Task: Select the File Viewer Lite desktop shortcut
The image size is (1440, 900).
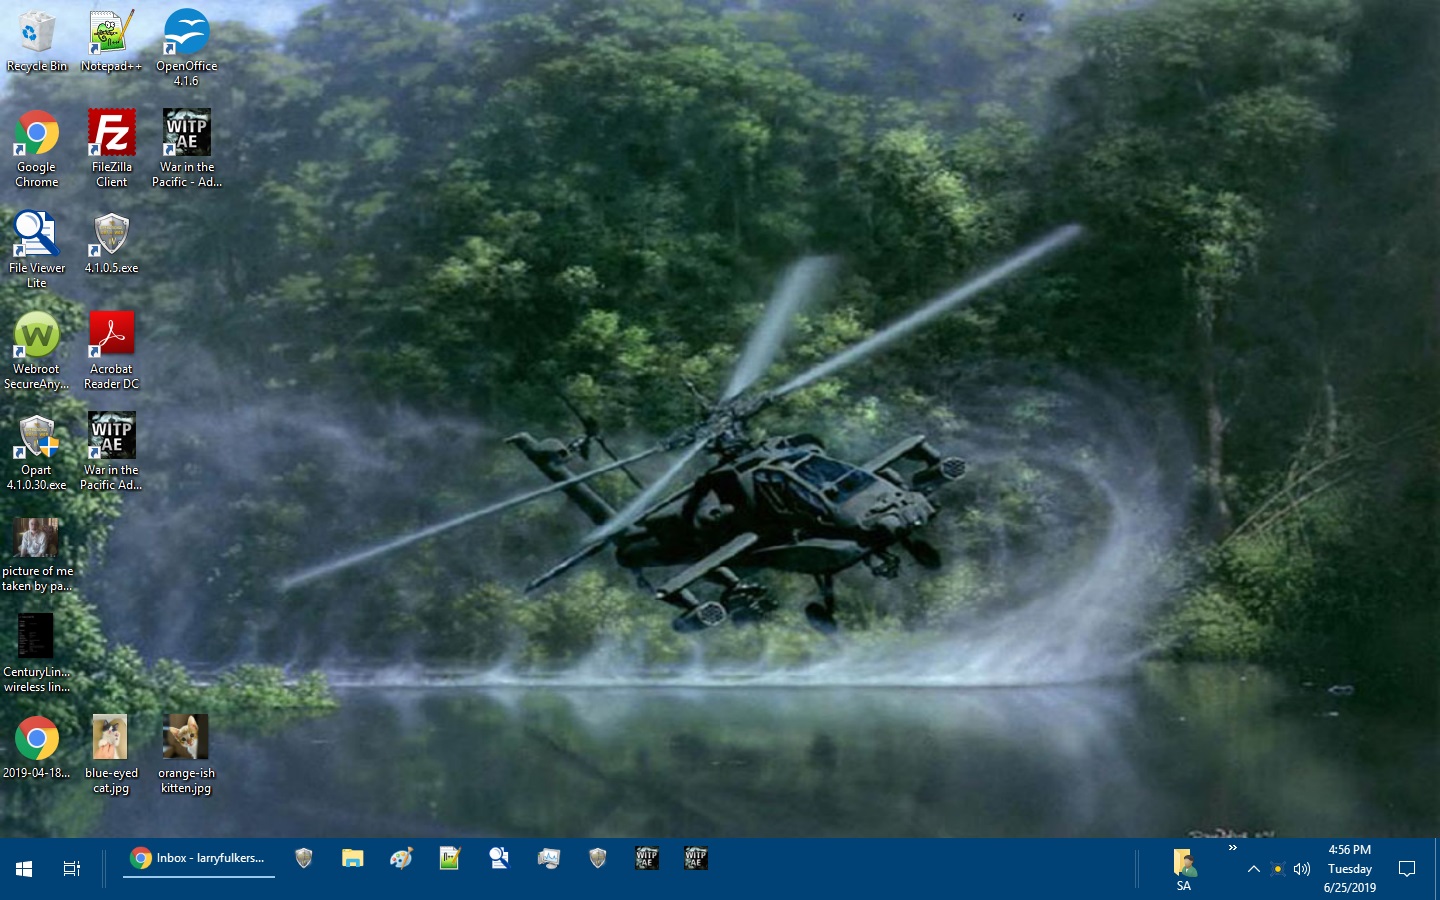Action: click(x=37, y=250)
